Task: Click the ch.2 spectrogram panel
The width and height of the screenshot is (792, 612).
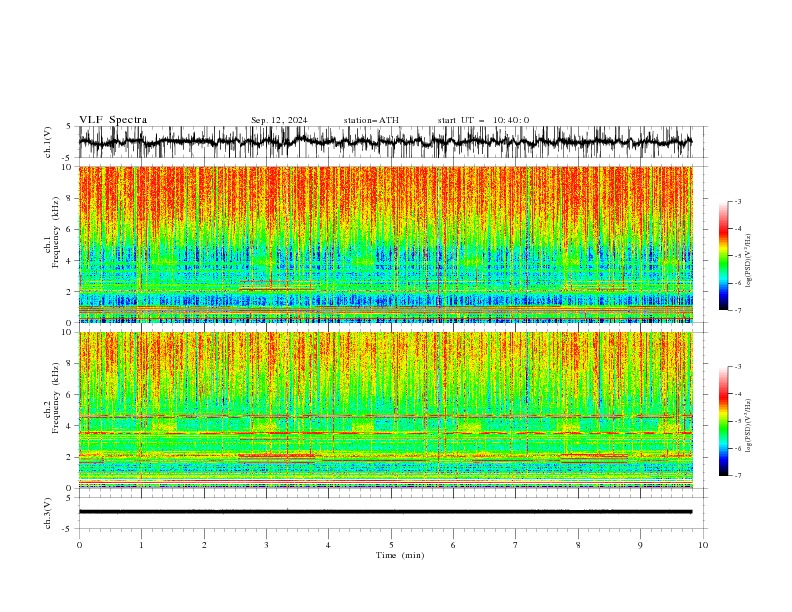Action: pos(386,410)
